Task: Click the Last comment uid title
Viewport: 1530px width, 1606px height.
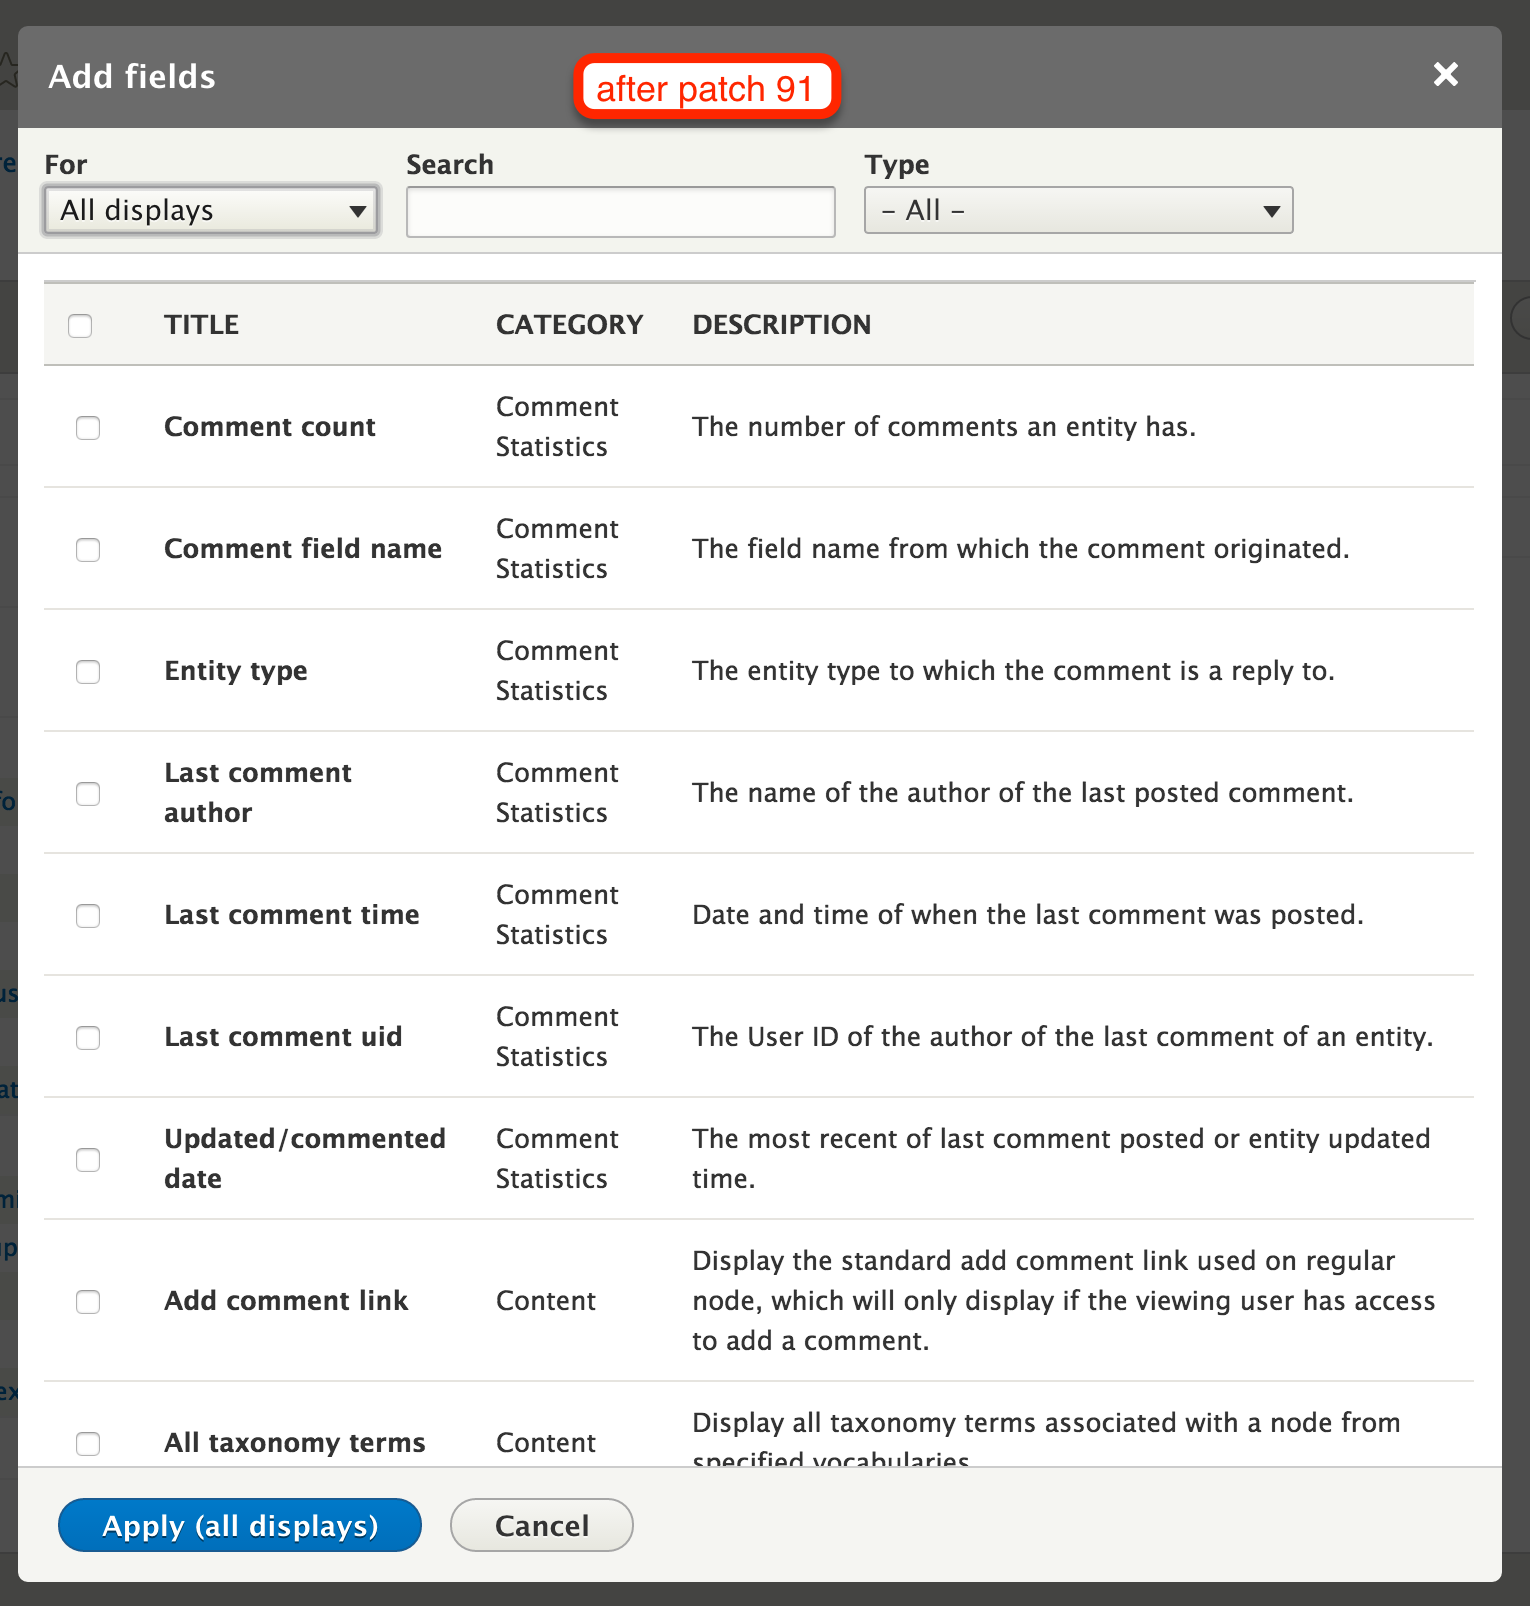Action: pyautogui.click(x=284, y=1037)
